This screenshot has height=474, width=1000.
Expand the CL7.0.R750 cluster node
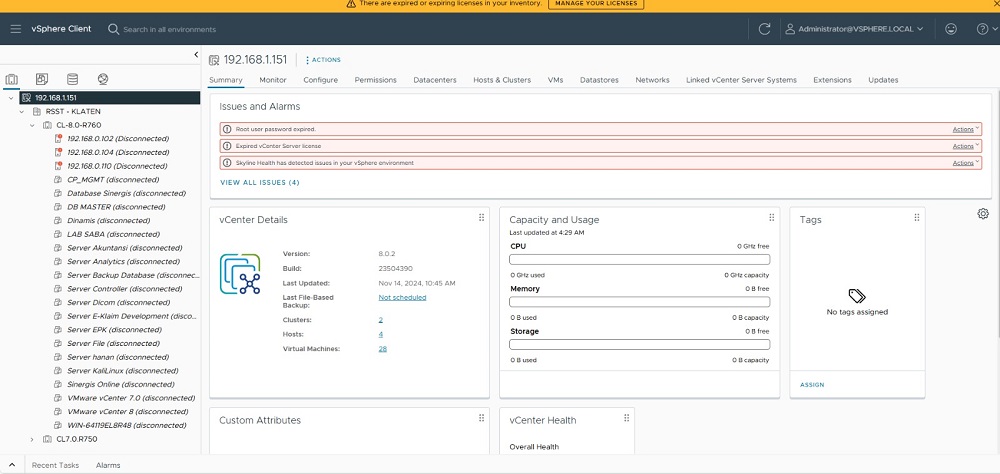[x=32, y=439]
